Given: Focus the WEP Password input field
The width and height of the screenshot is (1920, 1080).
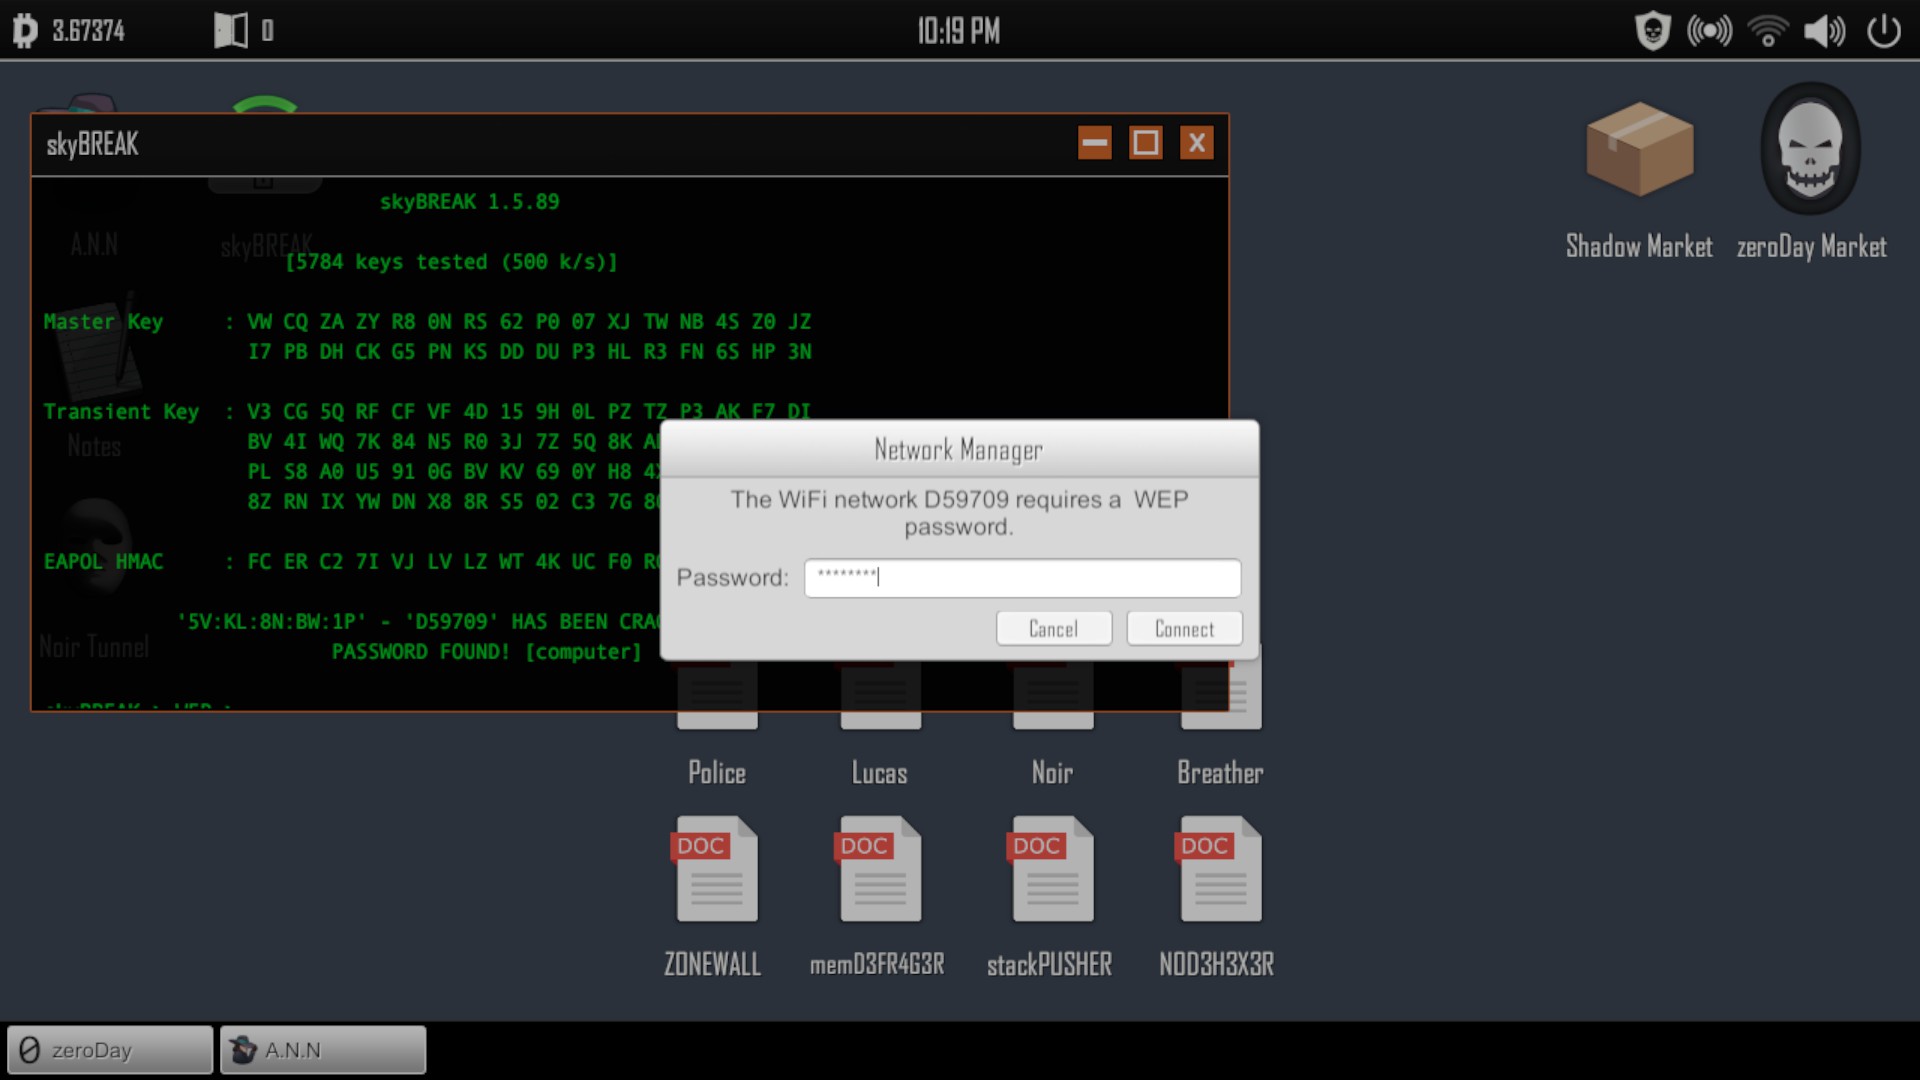Looking at the screenshot, I should pos(1022,578).
